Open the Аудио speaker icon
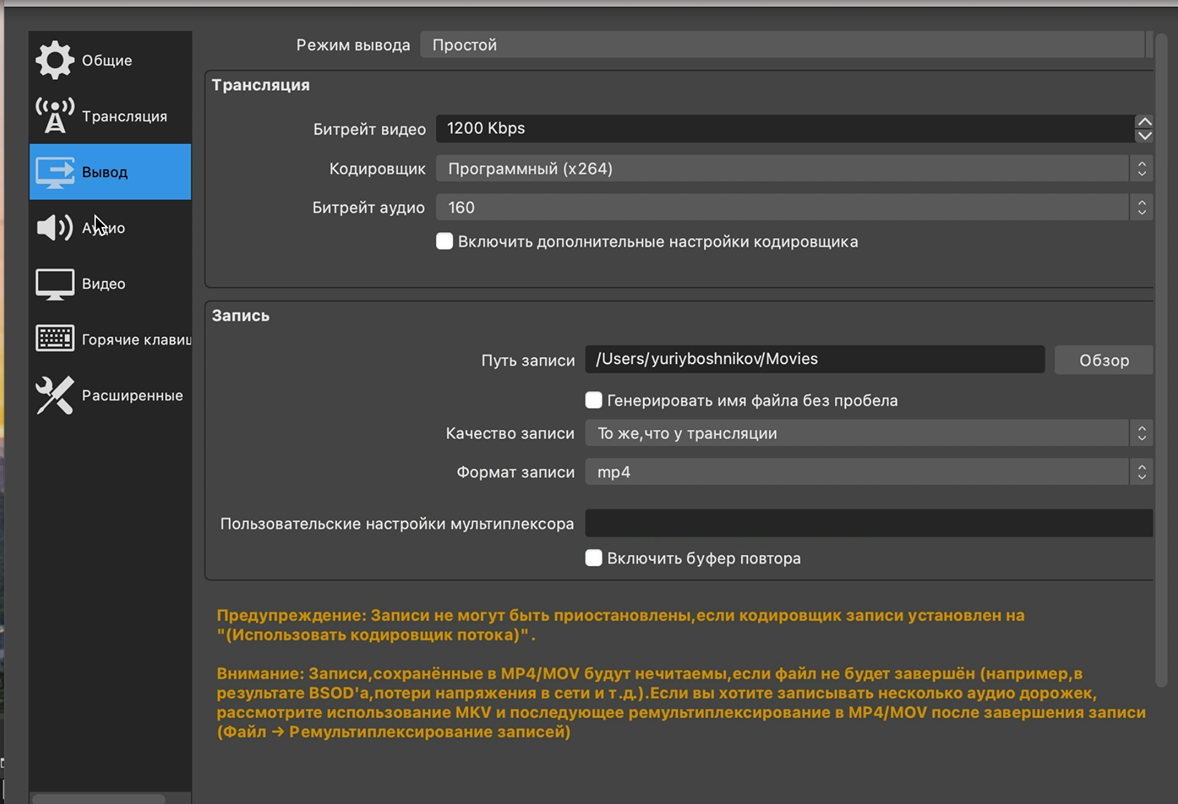This screenshot has width=1178, height=804. tap(55, 227)
